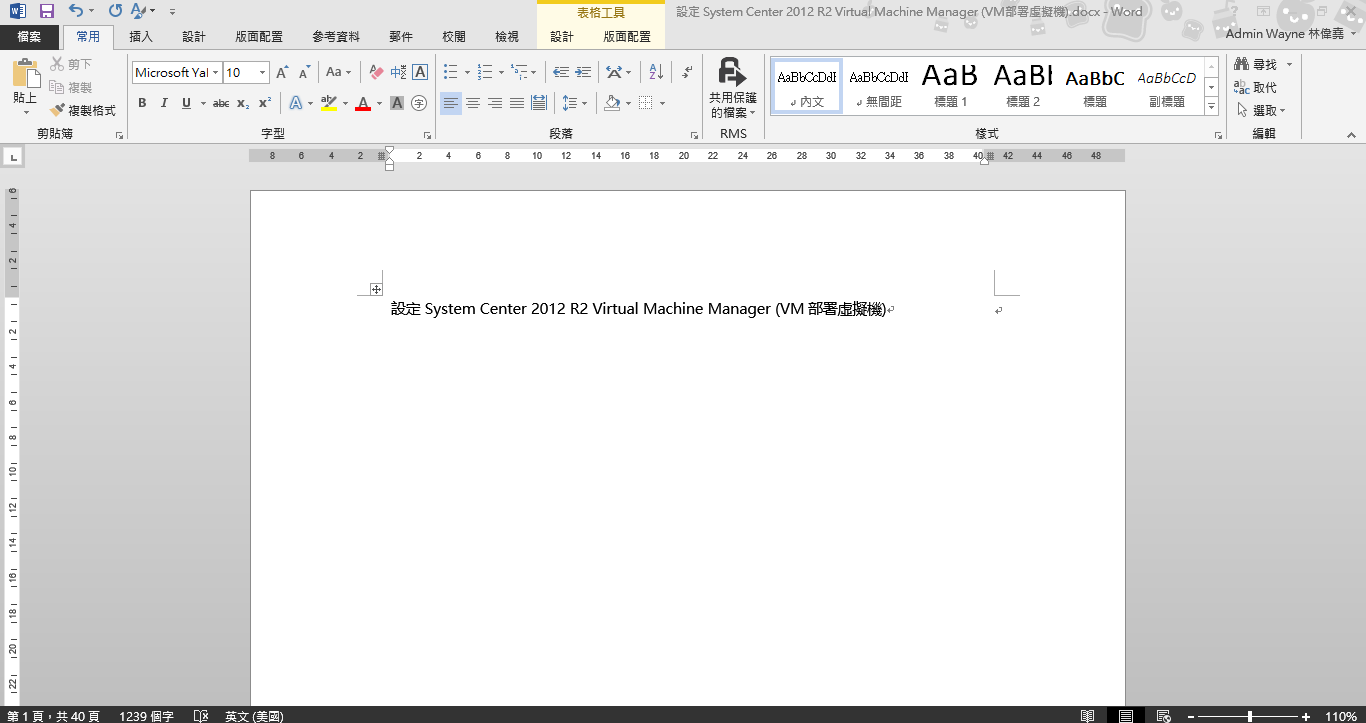This screenshot has width=1366, height=723.
Task: Toggle center alignment
Action: (473, 103)
